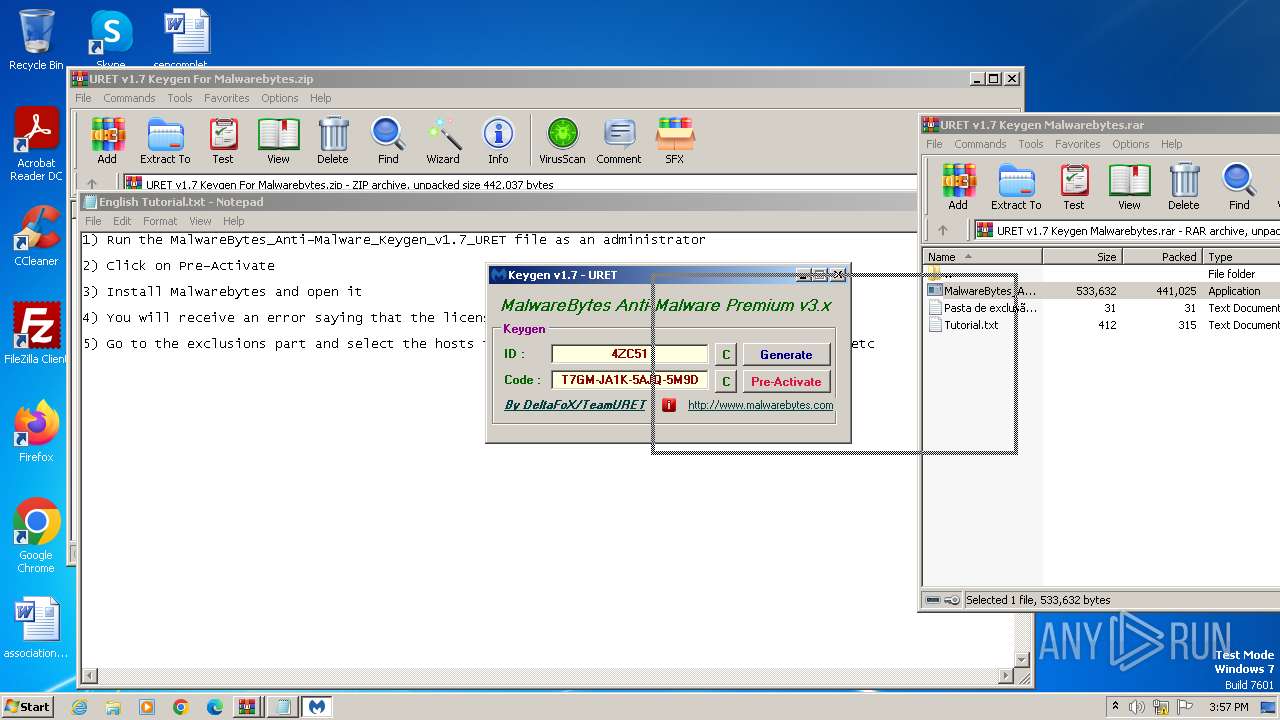Run VirusScan from the WinRAR toolbar
This screenshot has height=720, width=1280.
point(562,141)
